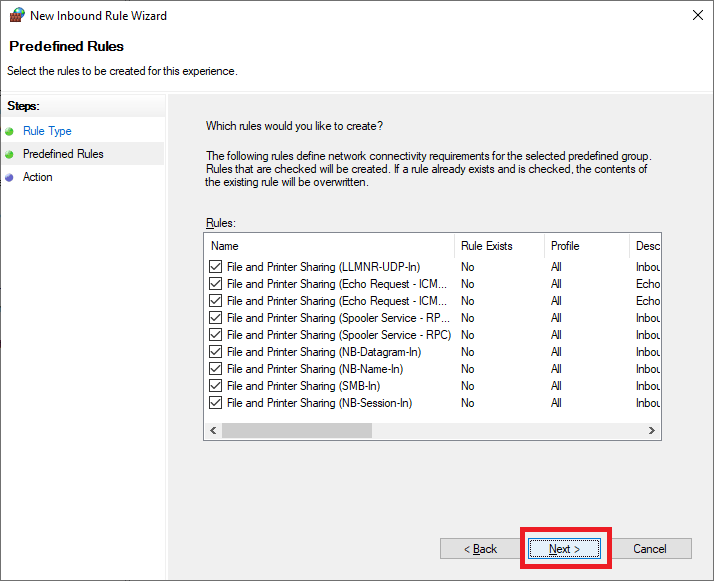Viewport: 714px width, 581px height.
Task: Select the Action step in sidebar
Action: click(38, 177)
